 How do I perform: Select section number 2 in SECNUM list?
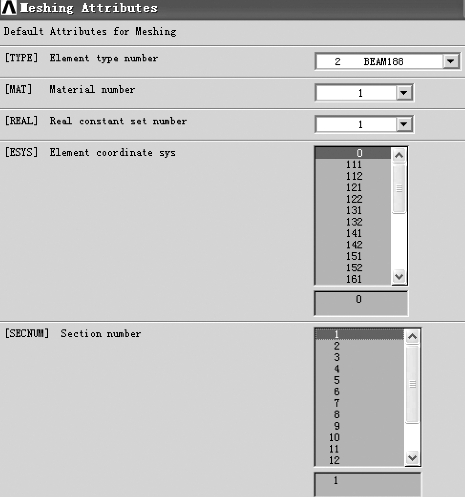point(359,346)
